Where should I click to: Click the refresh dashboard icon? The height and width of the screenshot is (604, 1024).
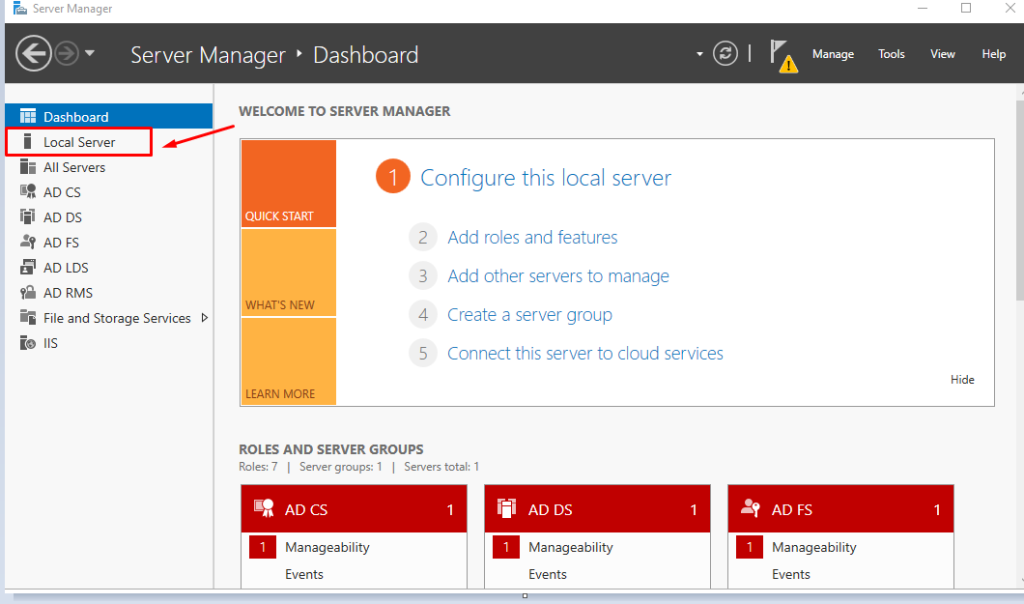click(x=725, y=54)
